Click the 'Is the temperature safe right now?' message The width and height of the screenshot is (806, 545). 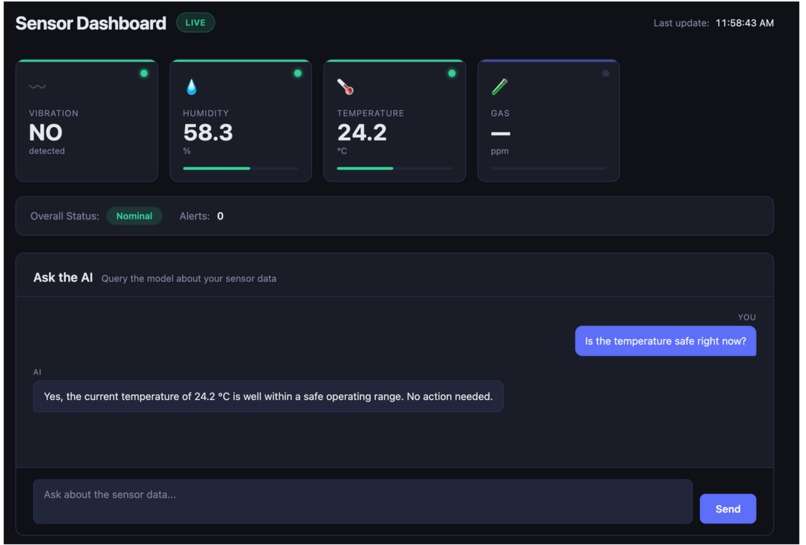pos(665,341)
